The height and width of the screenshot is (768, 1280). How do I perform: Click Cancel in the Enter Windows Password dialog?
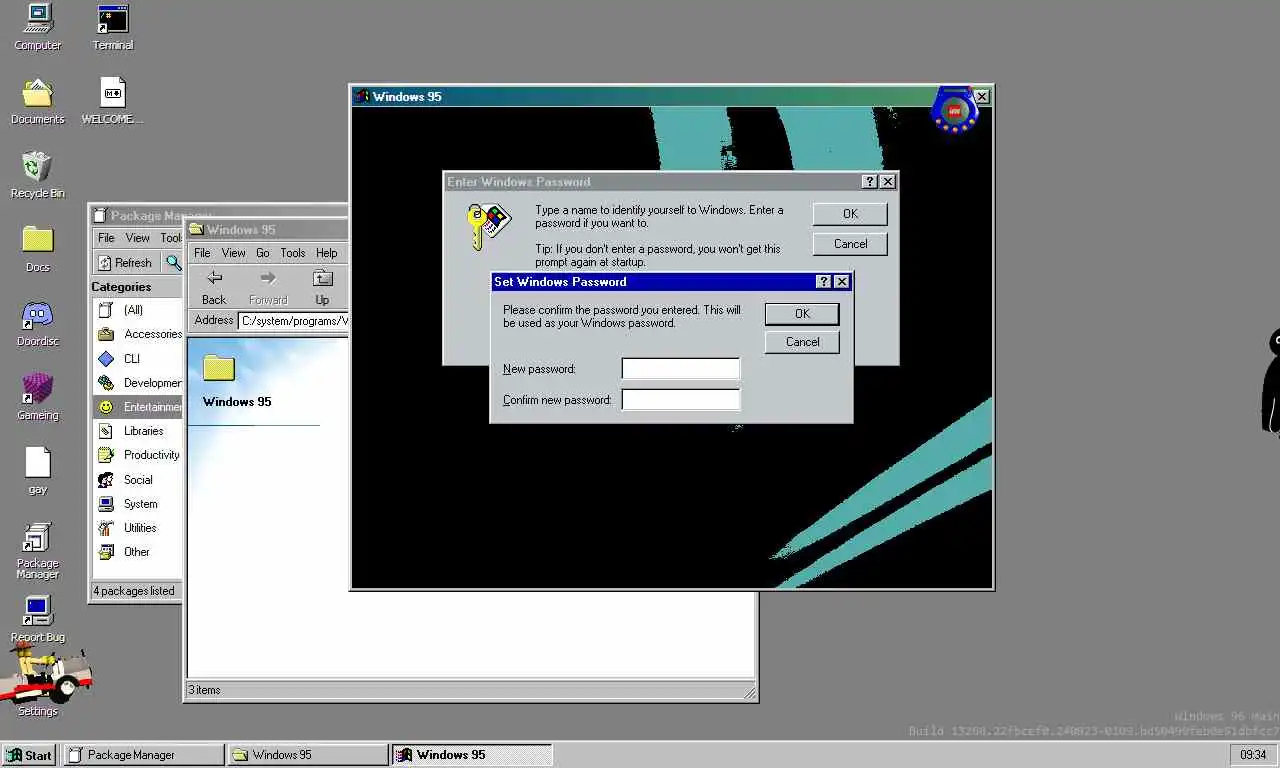coord(850,244)
